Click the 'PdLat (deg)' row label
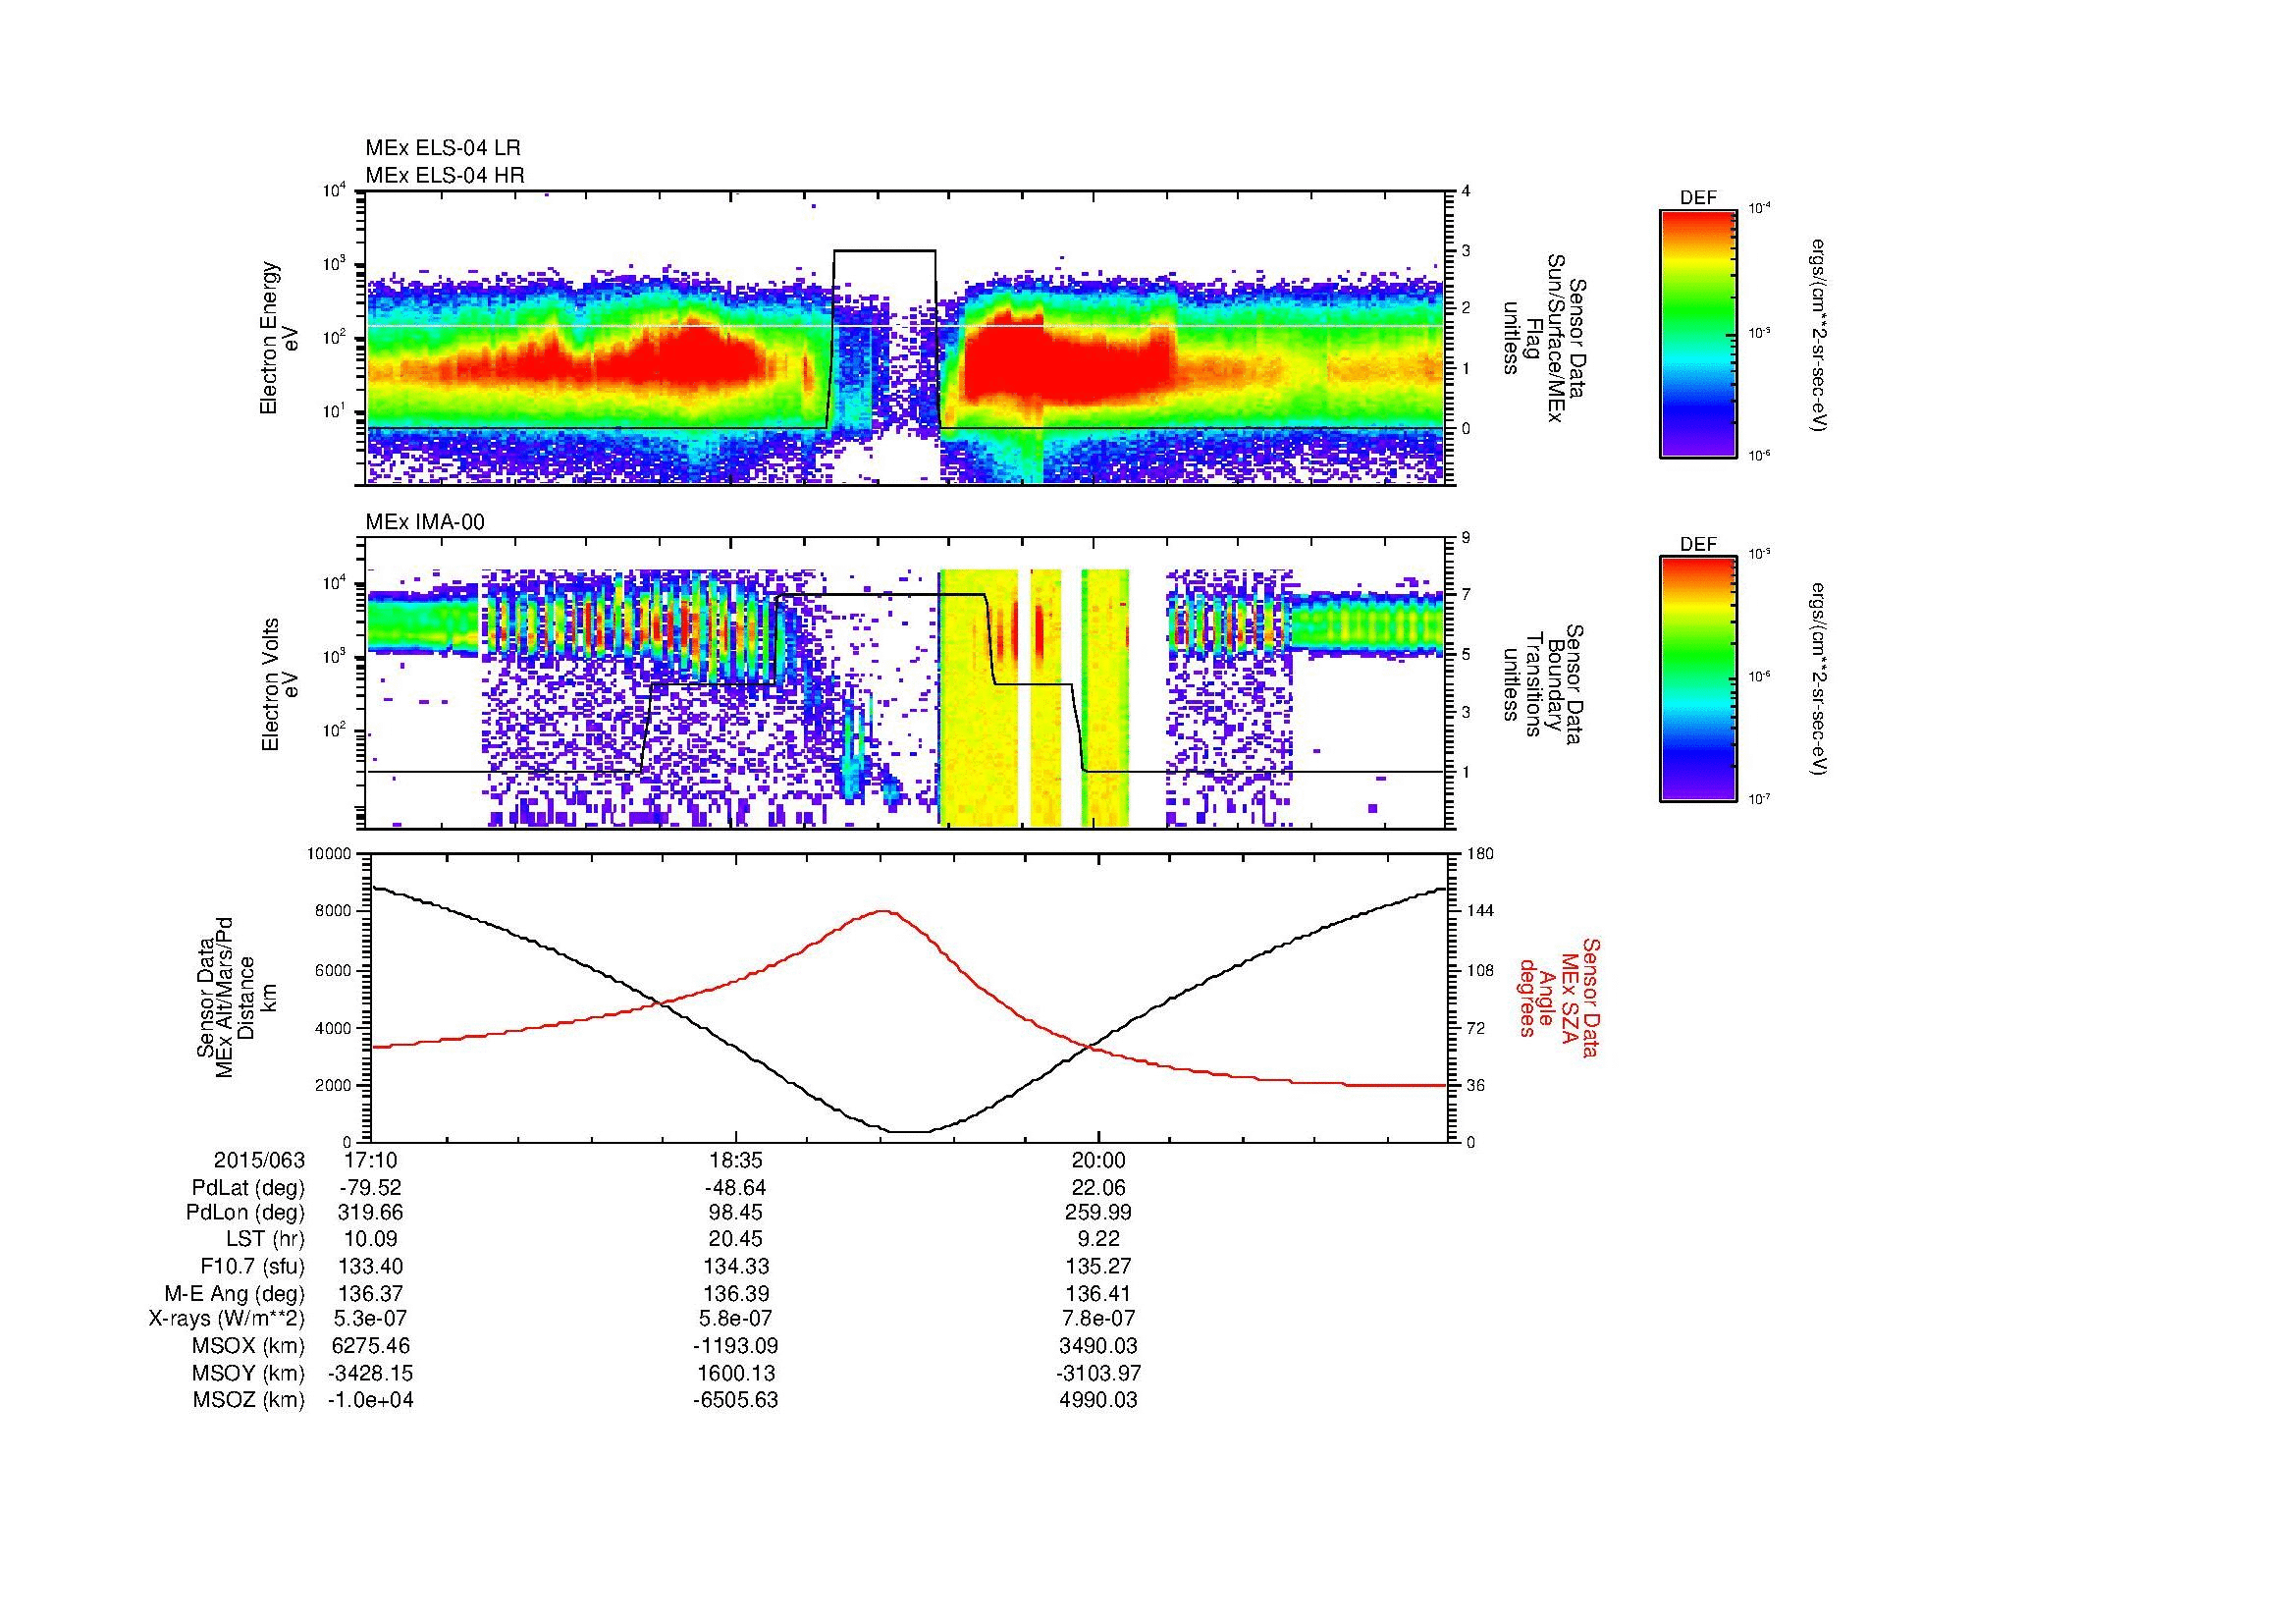This screenshot has height=1623, width=2296. coord(248,1188)
